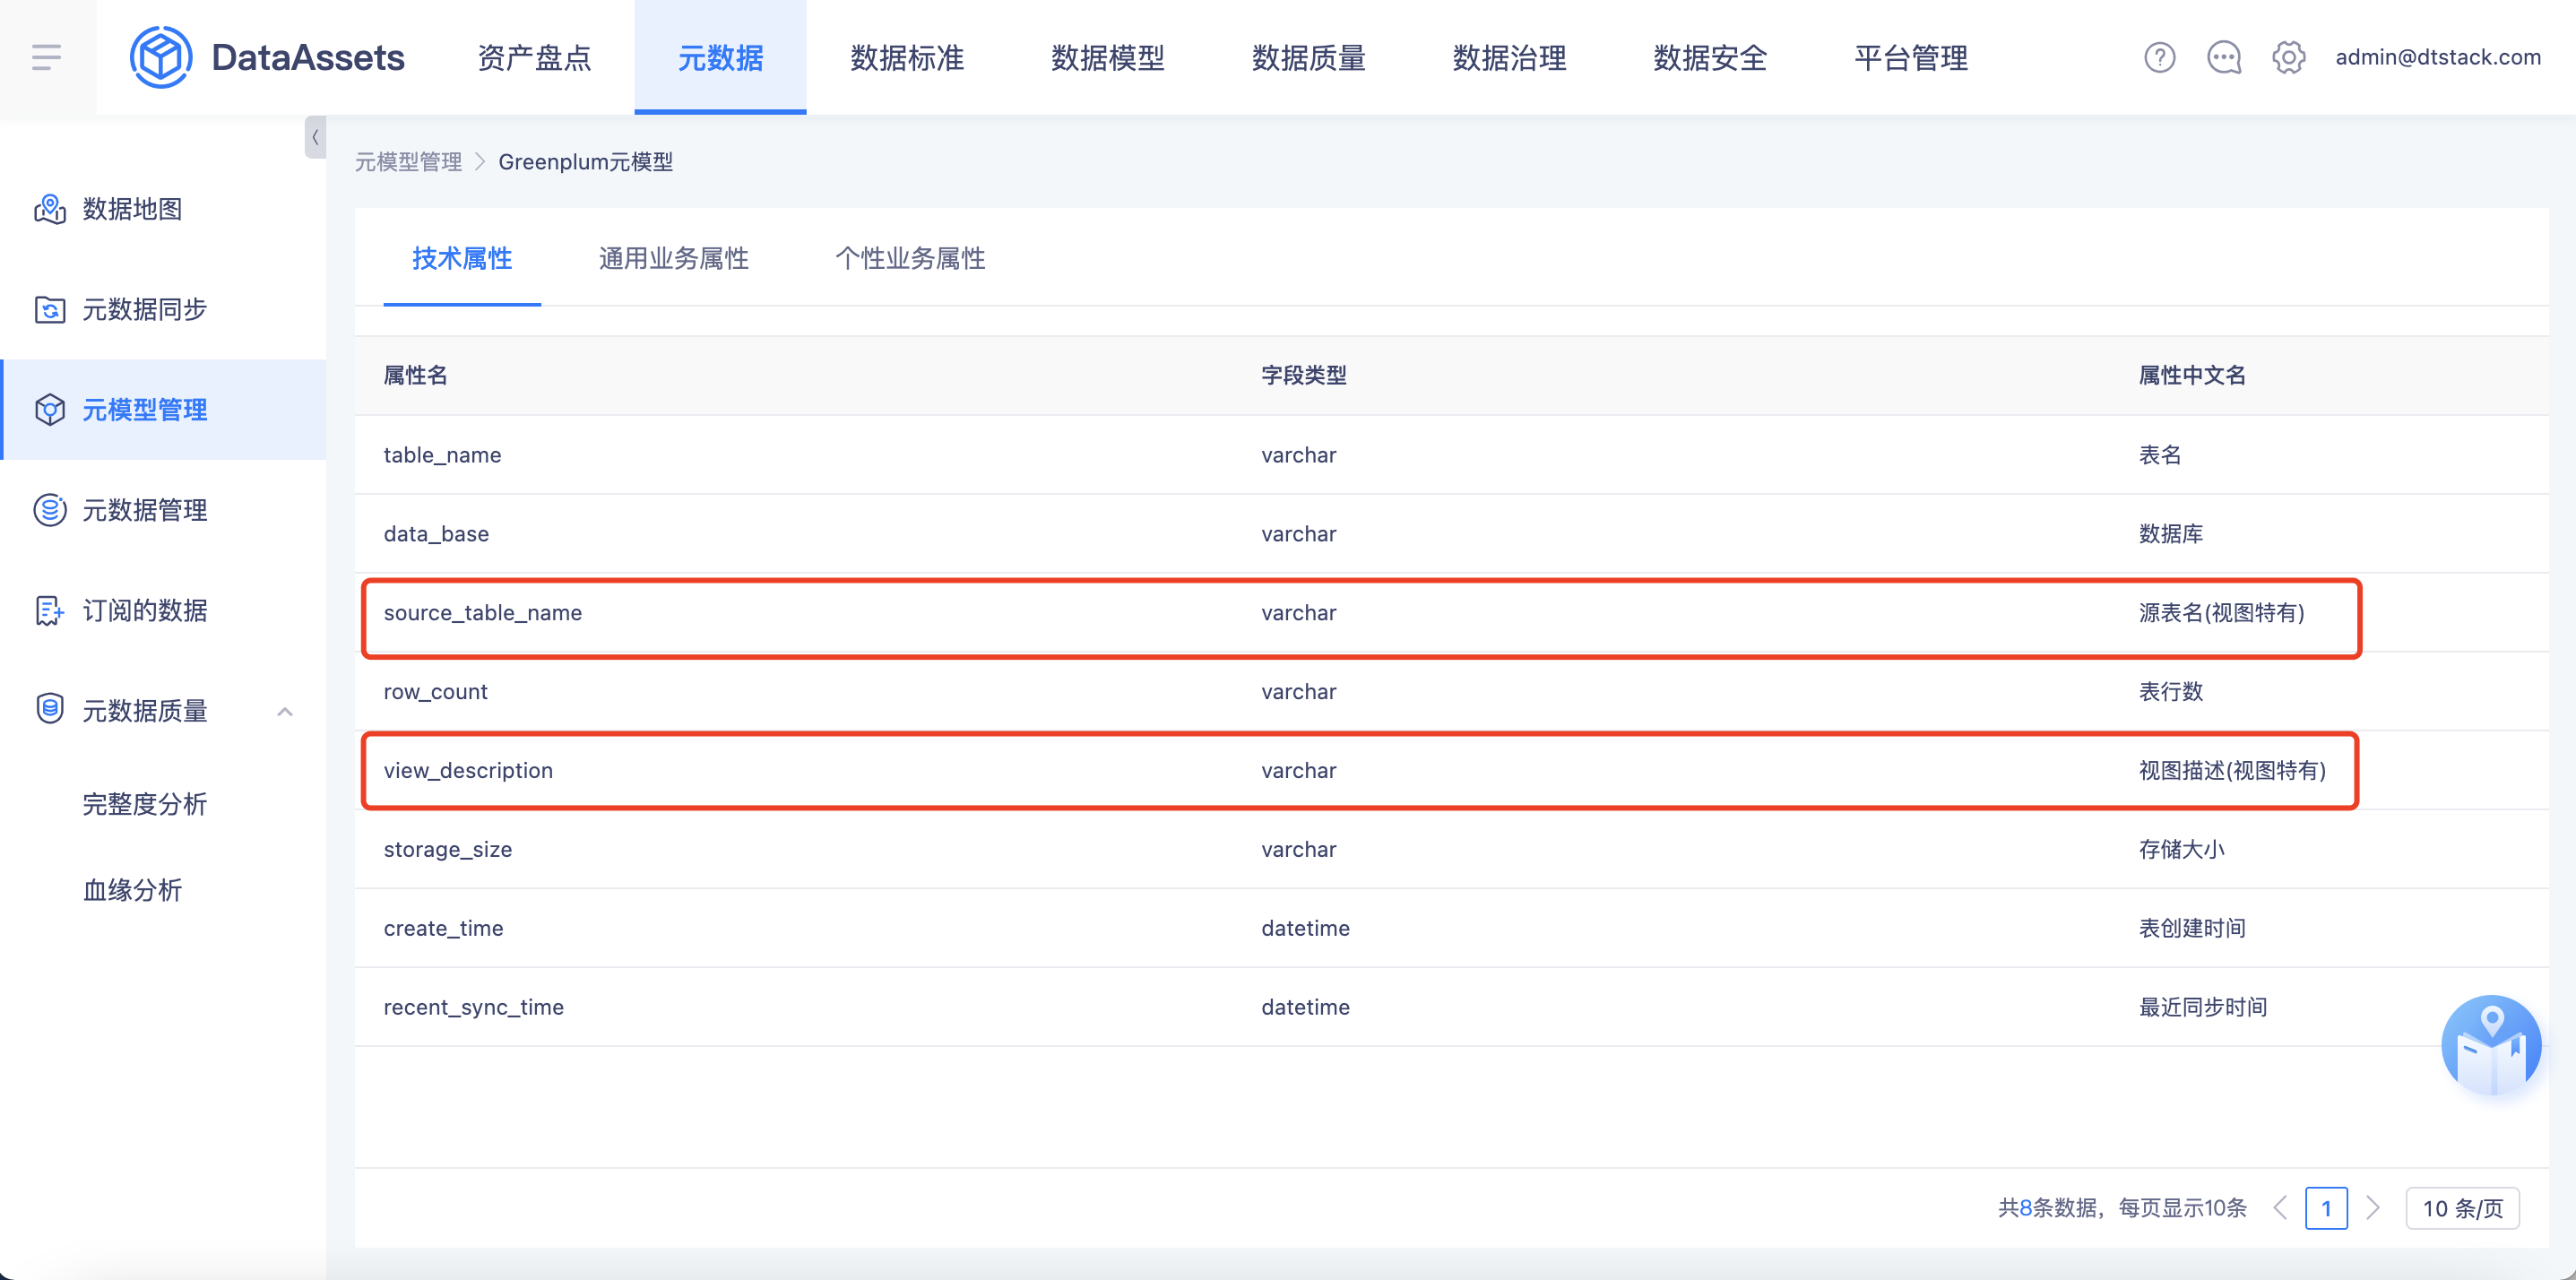2576x1280 pixels.
Task: Switch to 个性业务属性 tab
Action: [910, 258]
